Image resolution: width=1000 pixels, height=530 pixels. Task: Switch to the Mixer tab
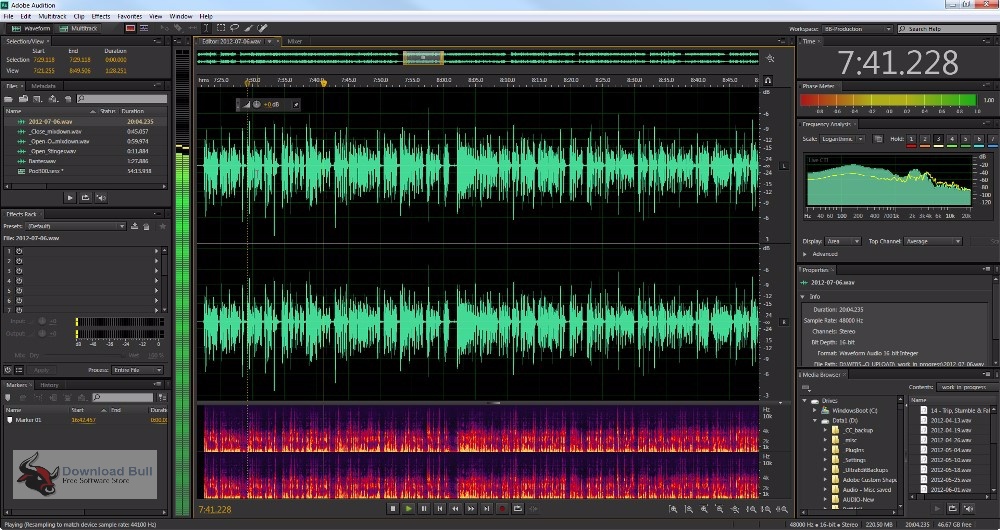294,41
